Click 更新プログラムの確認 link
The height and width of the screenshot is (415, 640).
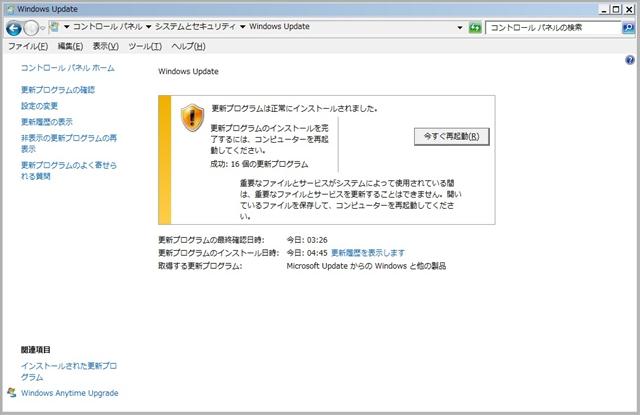coord(58,90)
